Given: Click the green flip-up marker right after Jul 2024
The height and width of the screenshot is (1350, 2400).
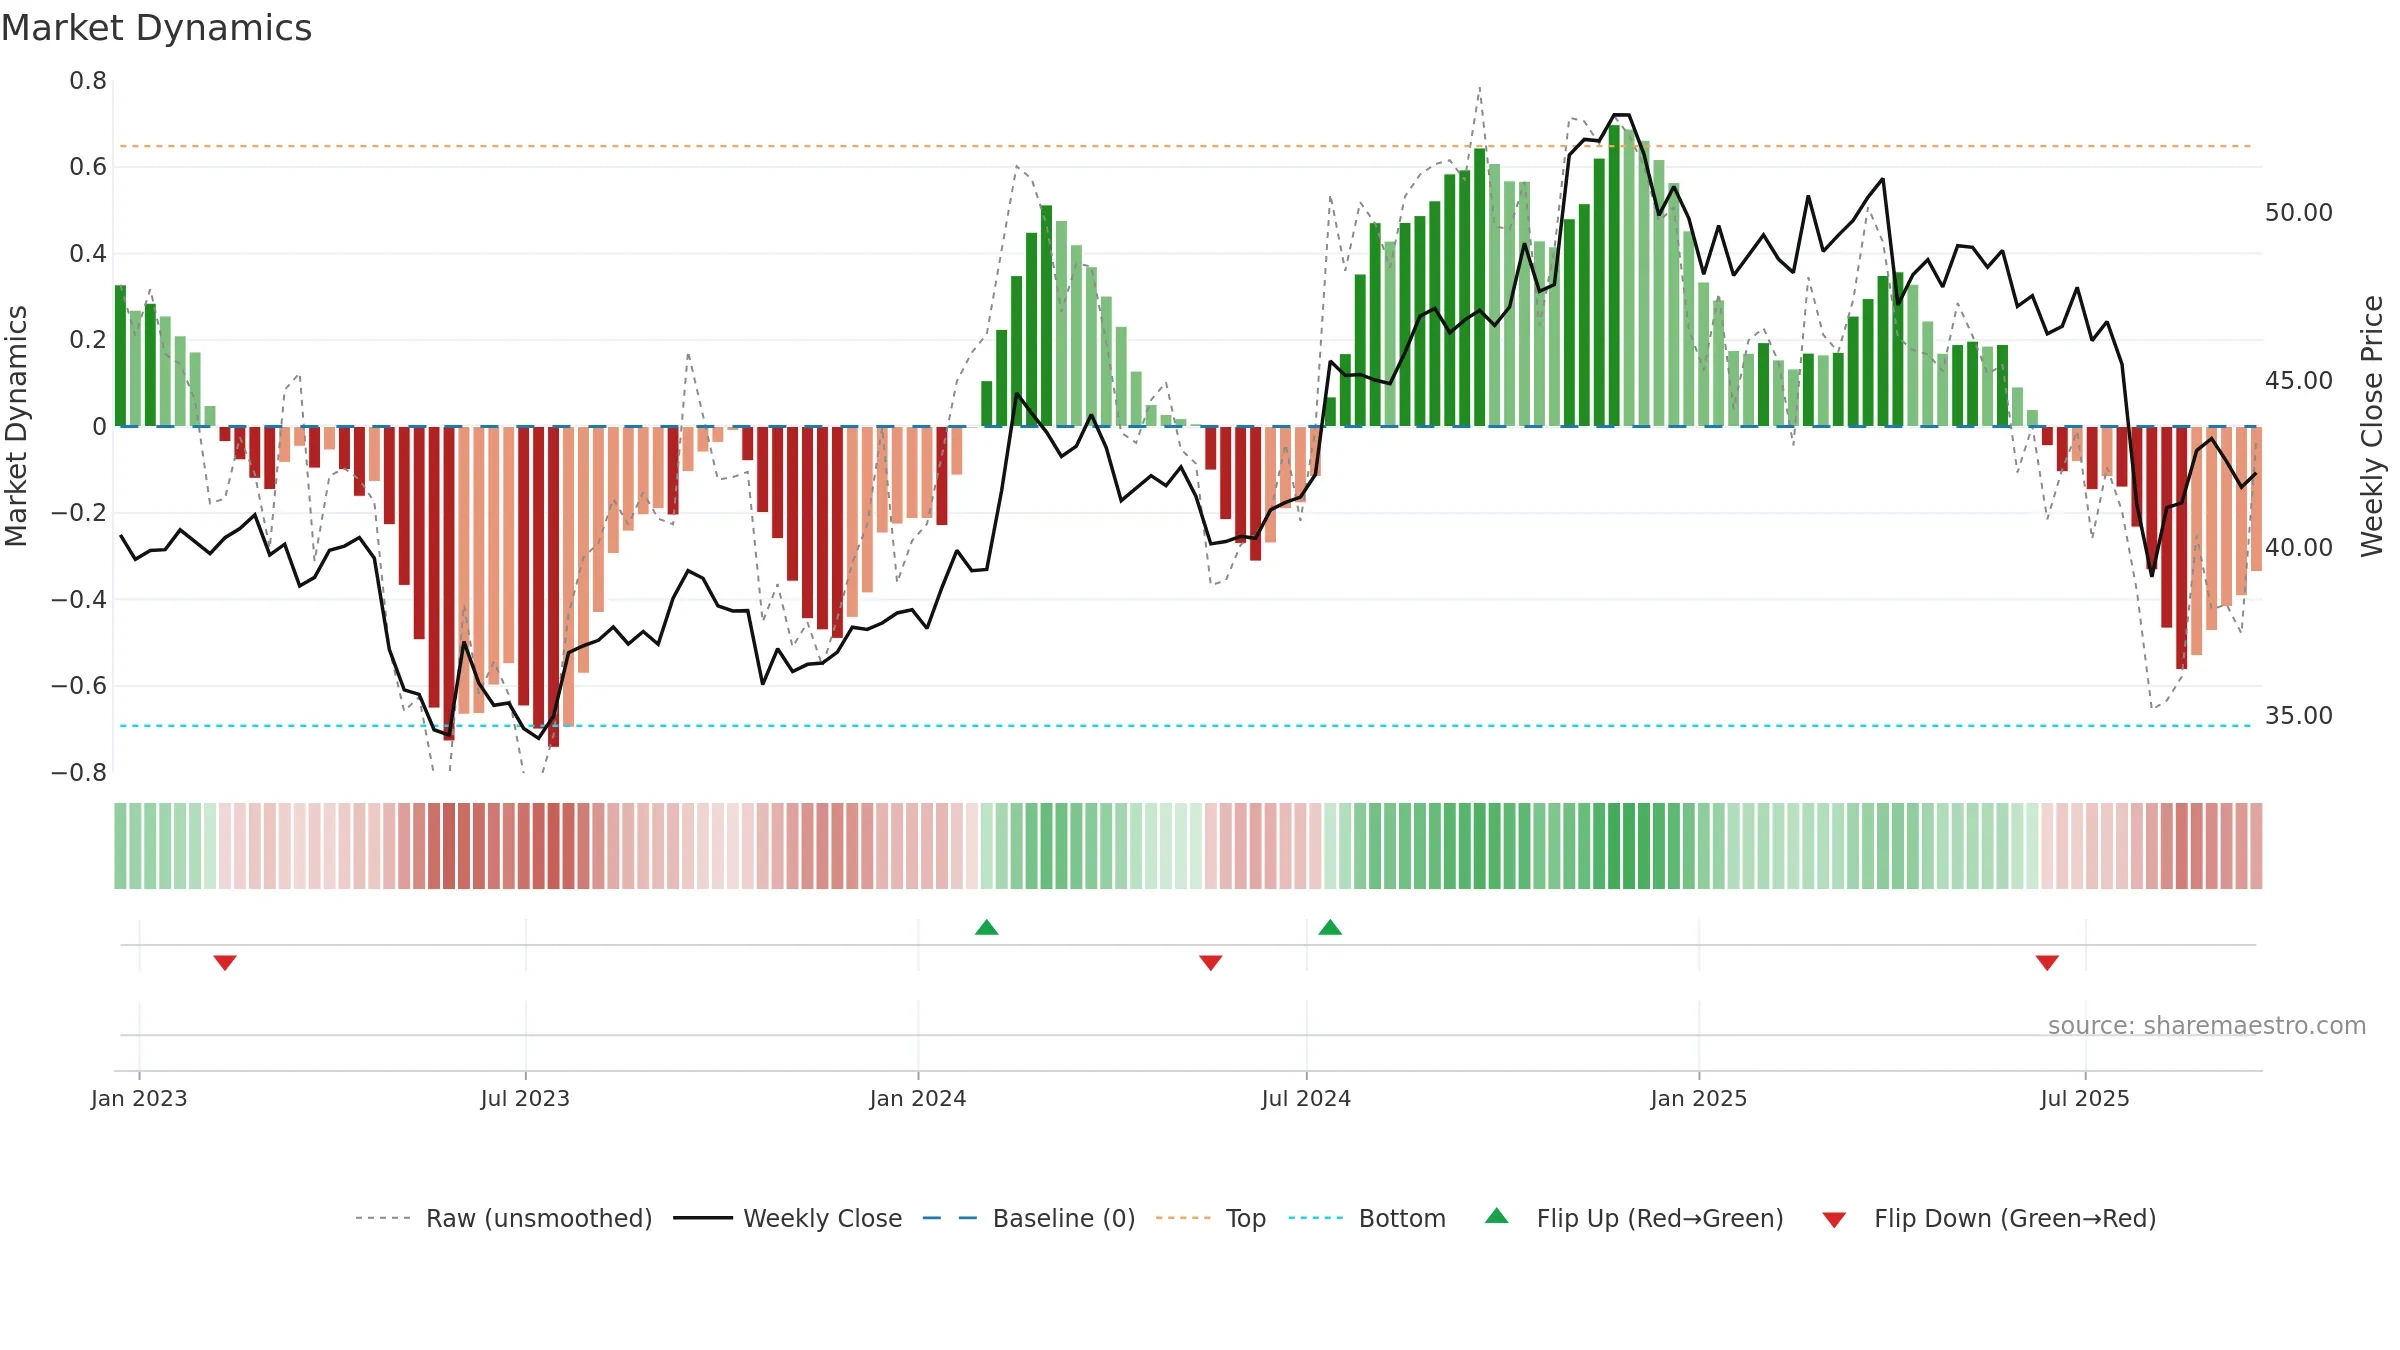Looking at the screenshot, I should [1330, 927].
